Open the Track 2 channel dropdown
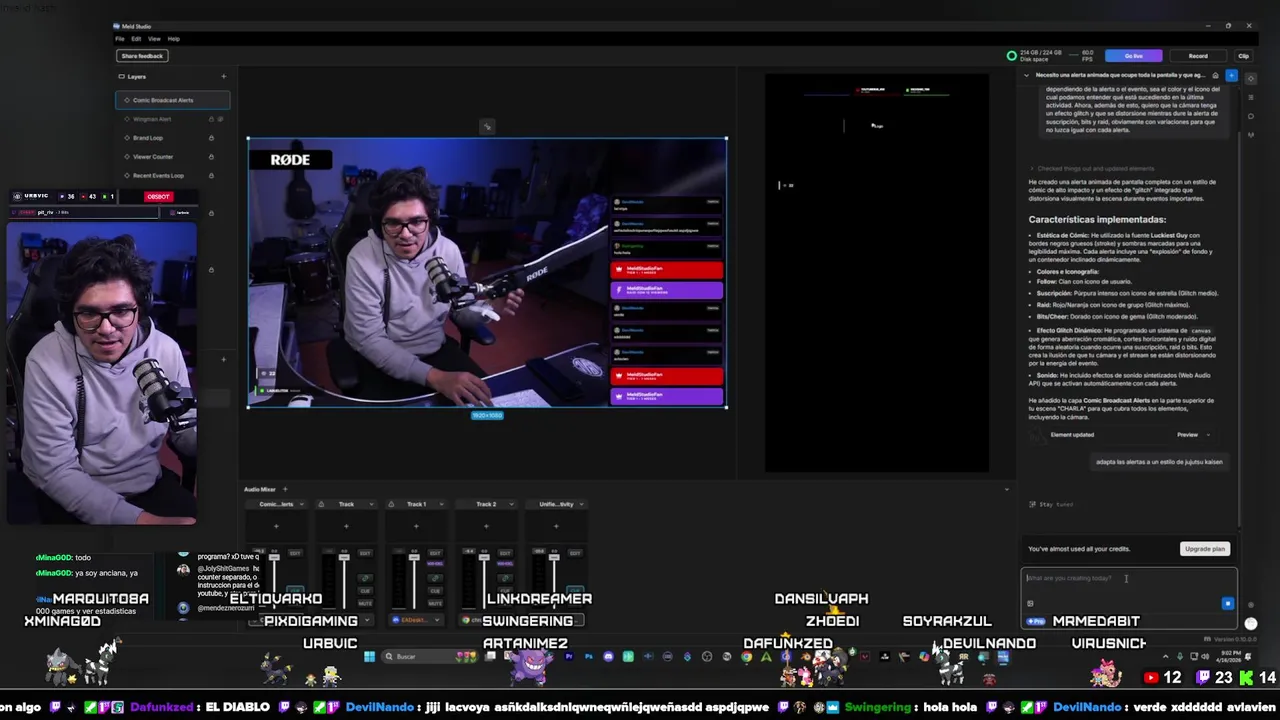The width and height of the screenshot is (1280, 720). click(x=511, y=504)
